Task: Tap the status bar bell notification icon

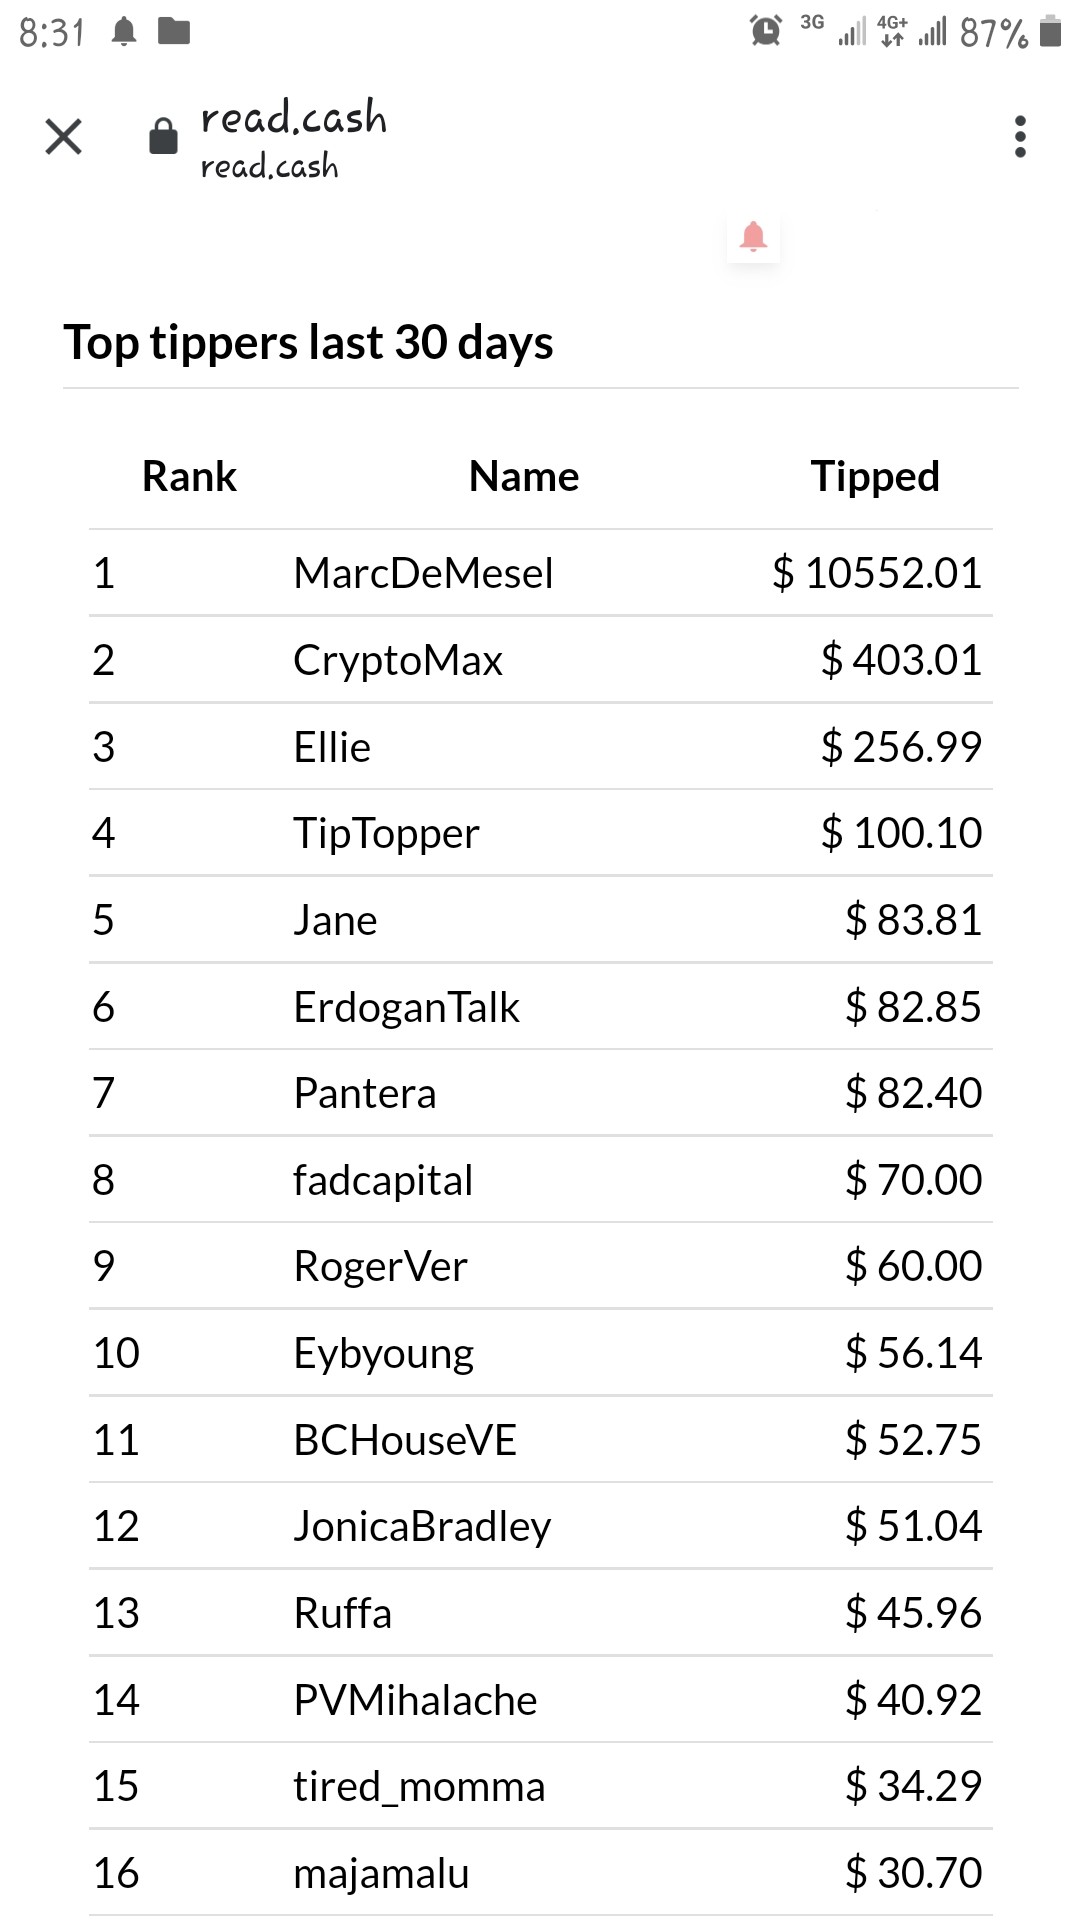Action: (124, 32)
